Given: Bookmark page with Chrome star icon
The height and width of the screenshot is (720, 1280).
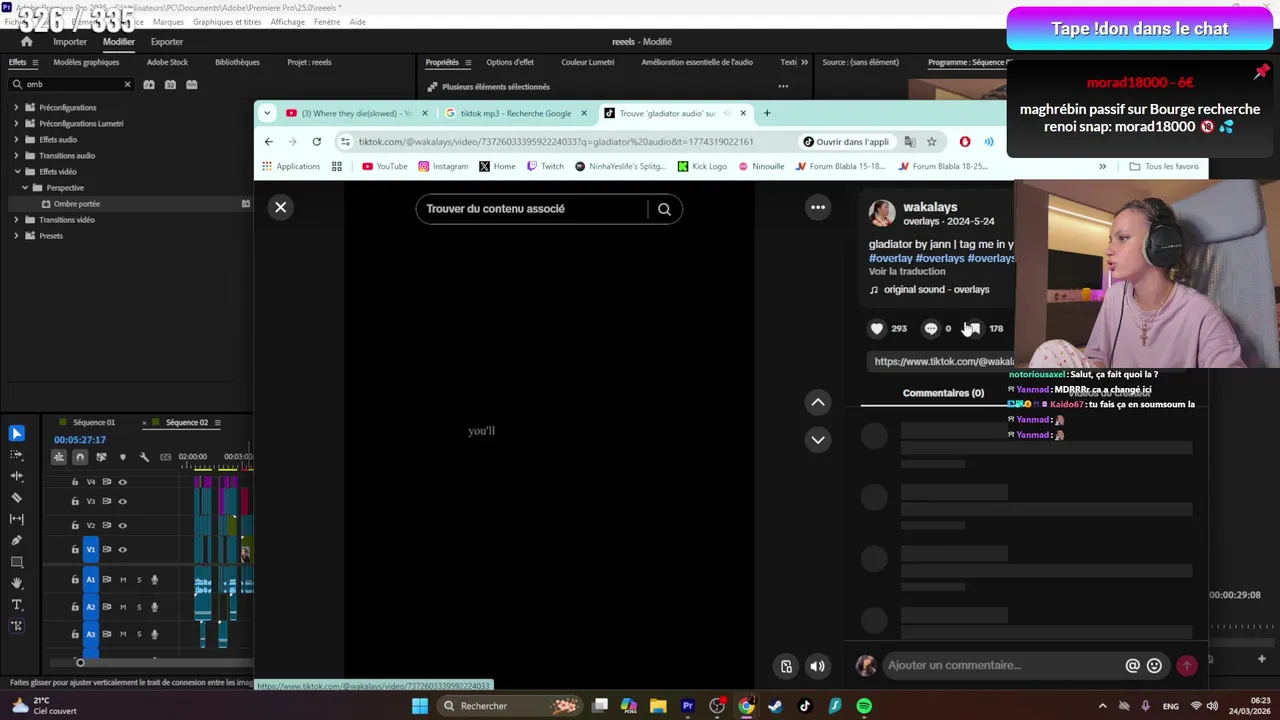Looking at the screenshot, I should [x=931, y=141].
